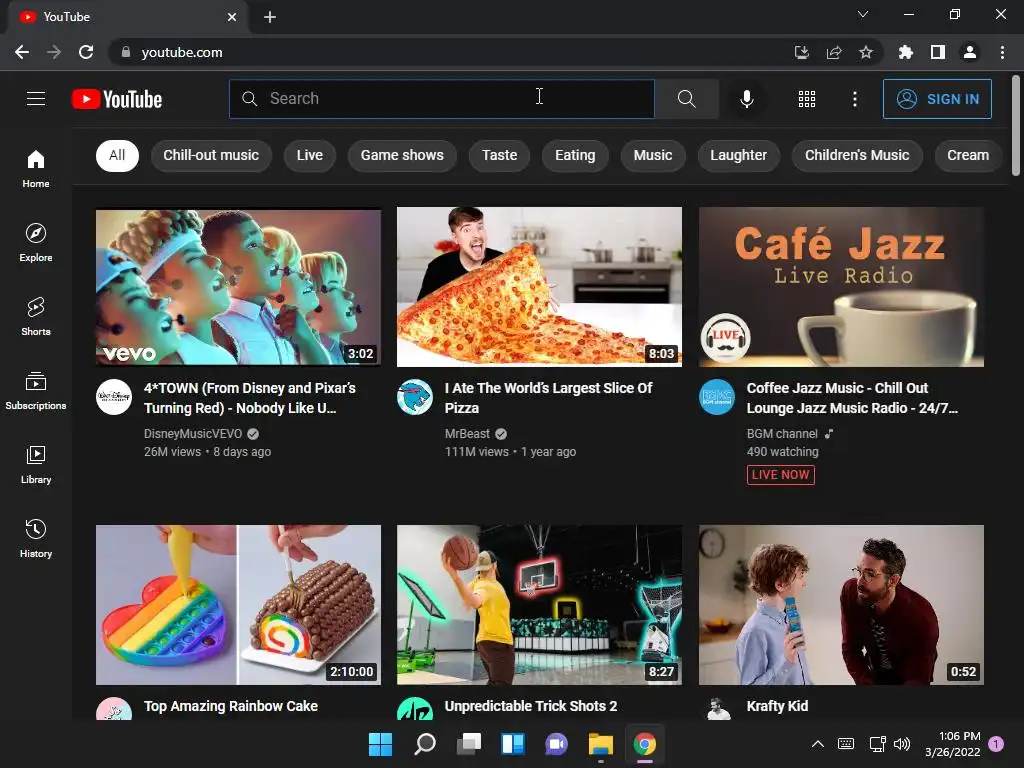Screen dimensions: 1024x768
Task: Open History in sidebar
Action: tap(36, 538)
